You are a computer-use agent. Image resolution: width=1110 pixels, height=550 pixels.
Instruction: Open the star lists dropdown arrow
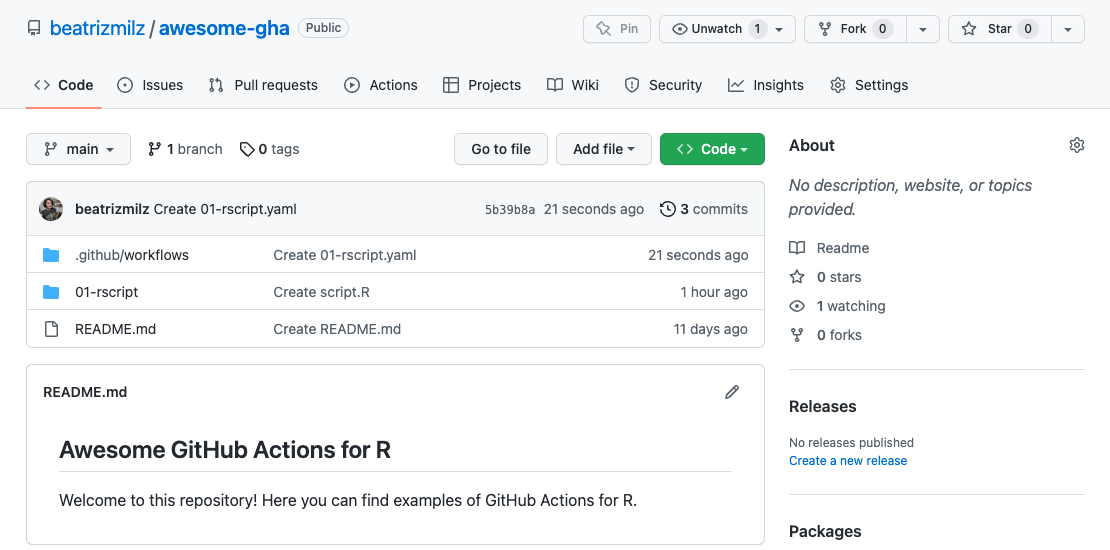[x=1068, y=29]
